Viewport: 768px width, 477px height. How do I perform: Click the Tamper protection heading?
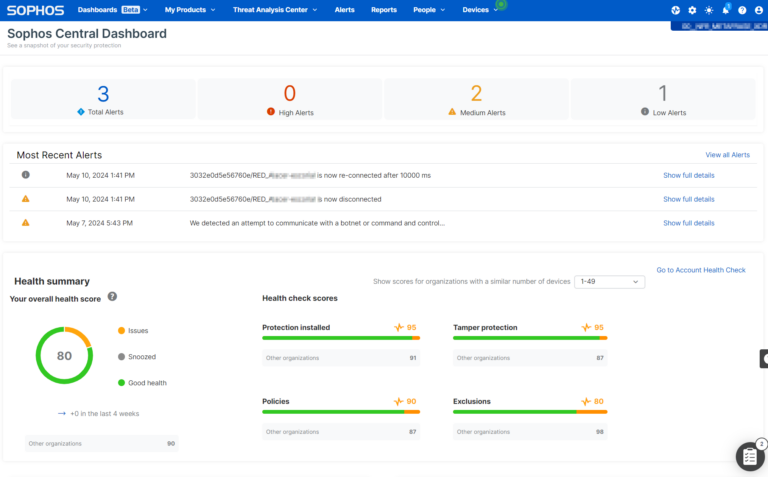tap(485, 327)
